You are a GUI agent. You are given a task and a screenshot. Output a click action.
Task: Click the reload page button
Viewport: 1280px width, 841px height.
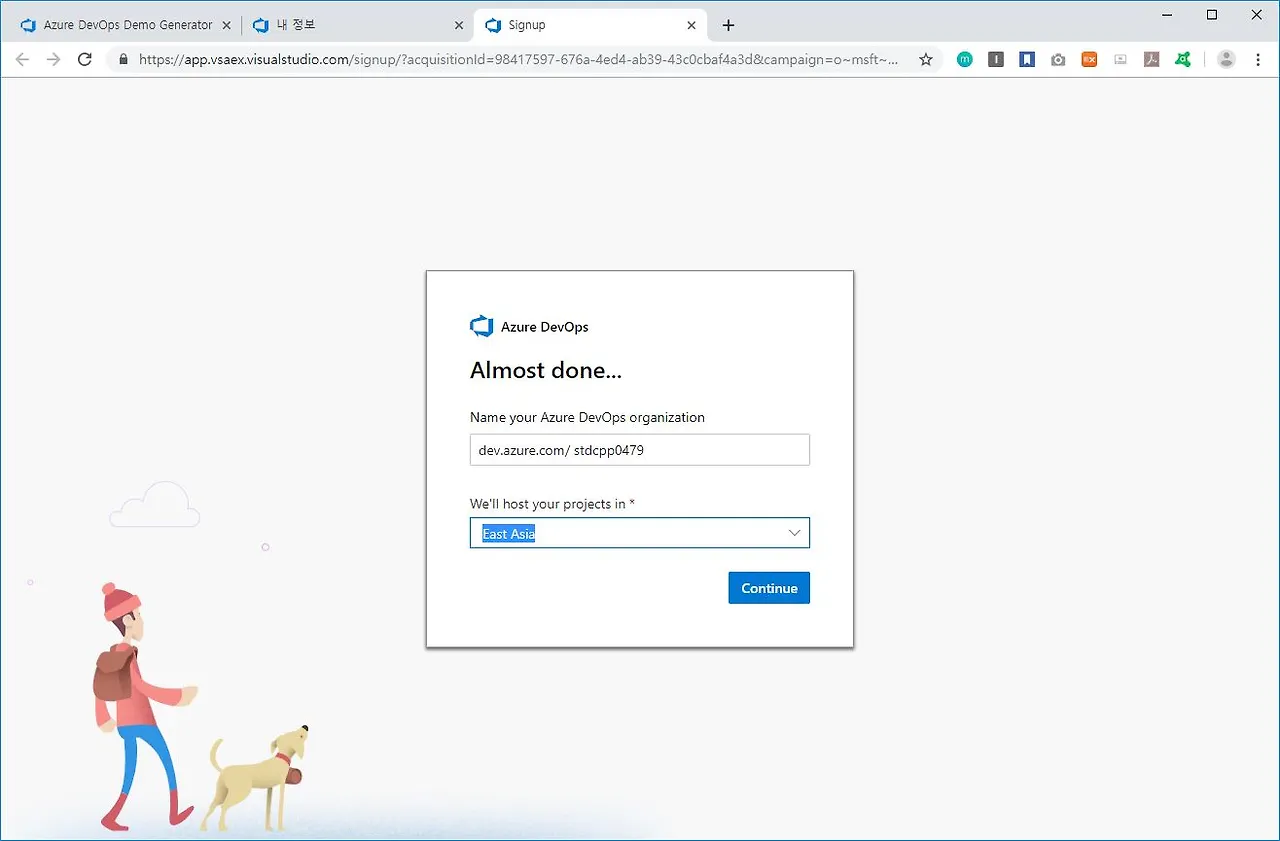coord(84,59)
